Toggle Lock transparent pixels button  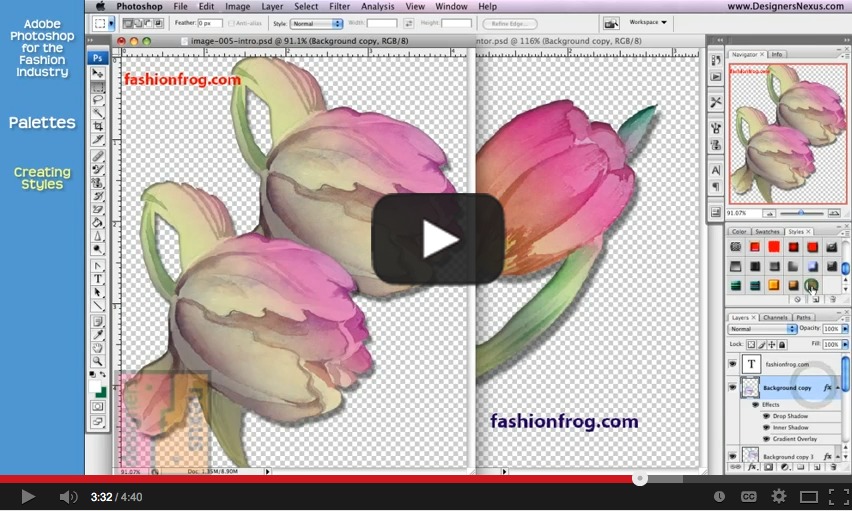(751, 345)
